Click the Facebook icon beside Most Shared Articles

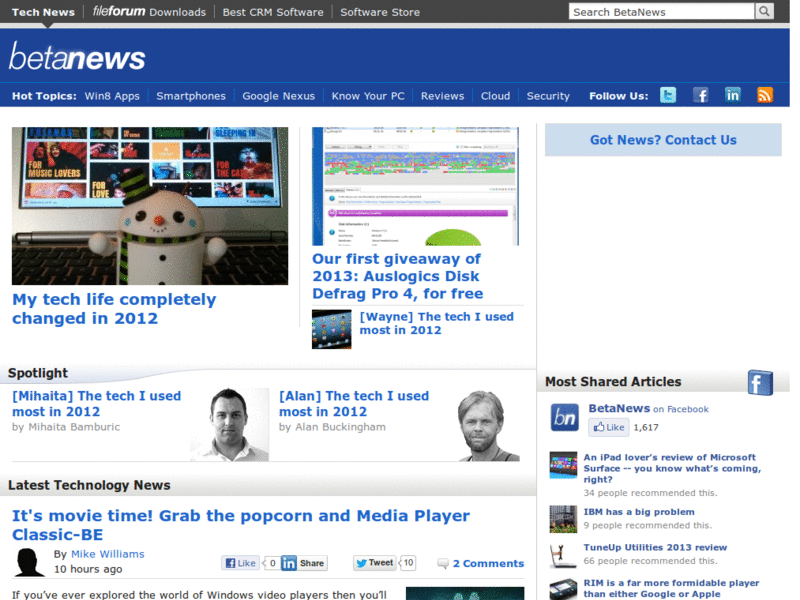pos(760,383)
